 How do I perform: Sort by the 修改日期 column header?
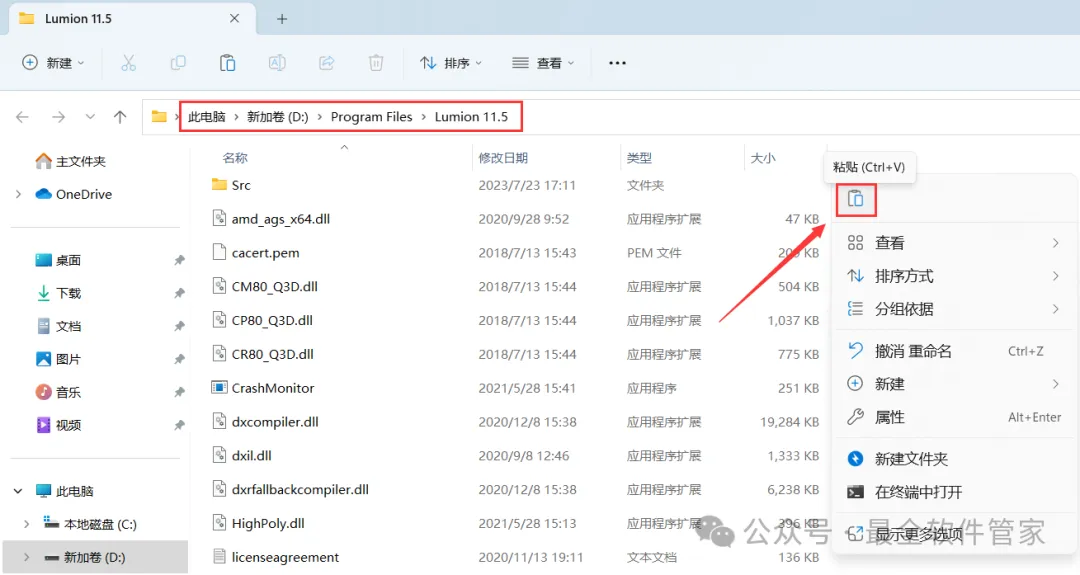pyautogui.click(x=503, y=158)
